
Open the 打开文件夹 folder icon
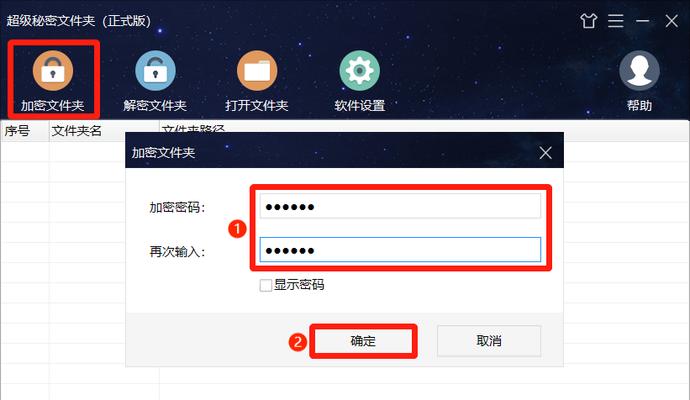pyautogui.click(x=257, y=70)
